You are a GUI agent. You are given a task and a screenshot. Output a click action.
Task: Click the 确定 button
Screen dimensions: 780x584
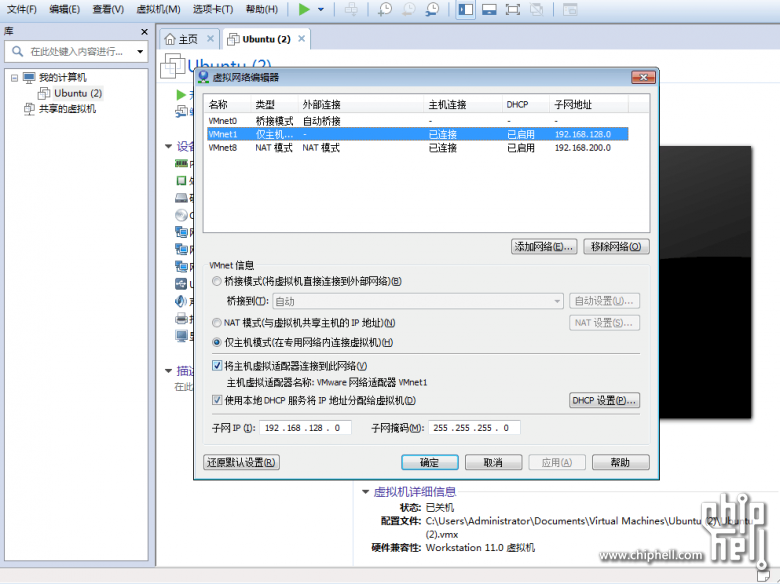click(430, 463)
